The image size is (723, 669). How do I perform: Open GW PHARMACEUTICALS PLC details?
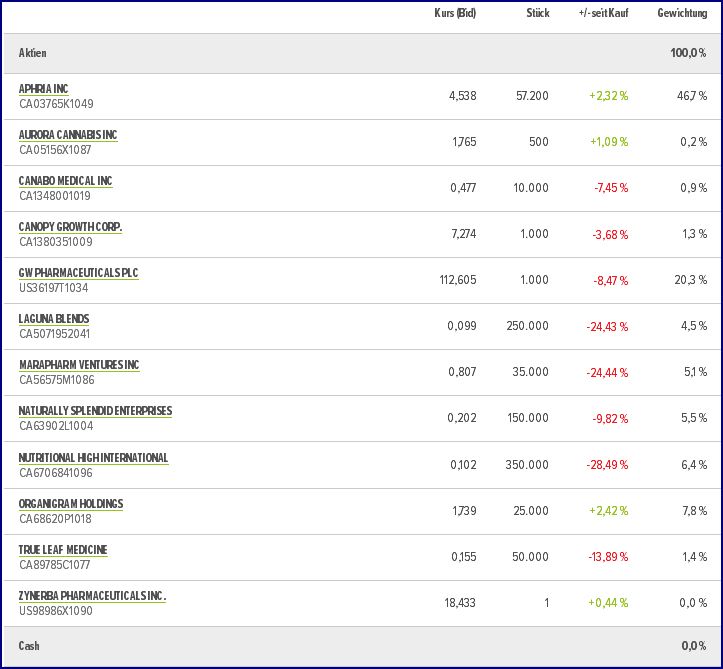click(78, 273)
